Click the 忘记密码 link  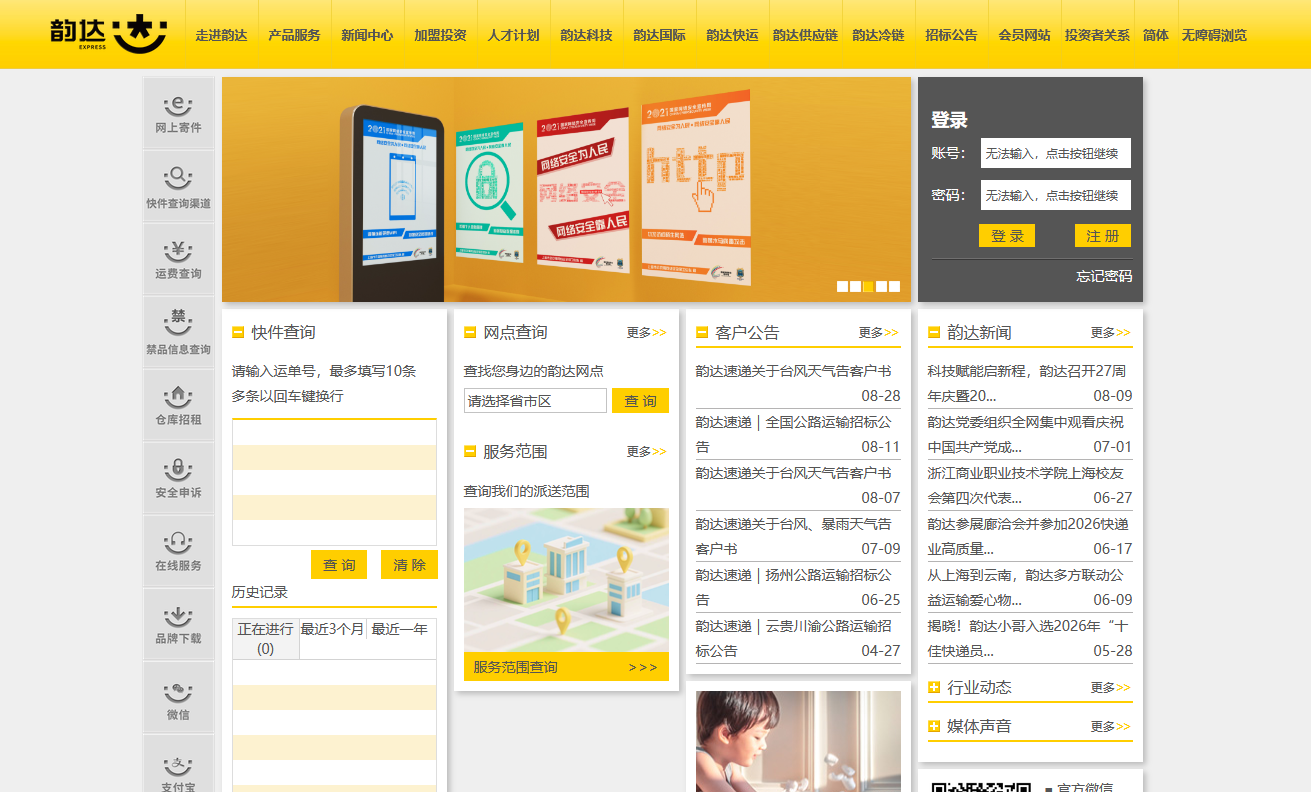1104,276
